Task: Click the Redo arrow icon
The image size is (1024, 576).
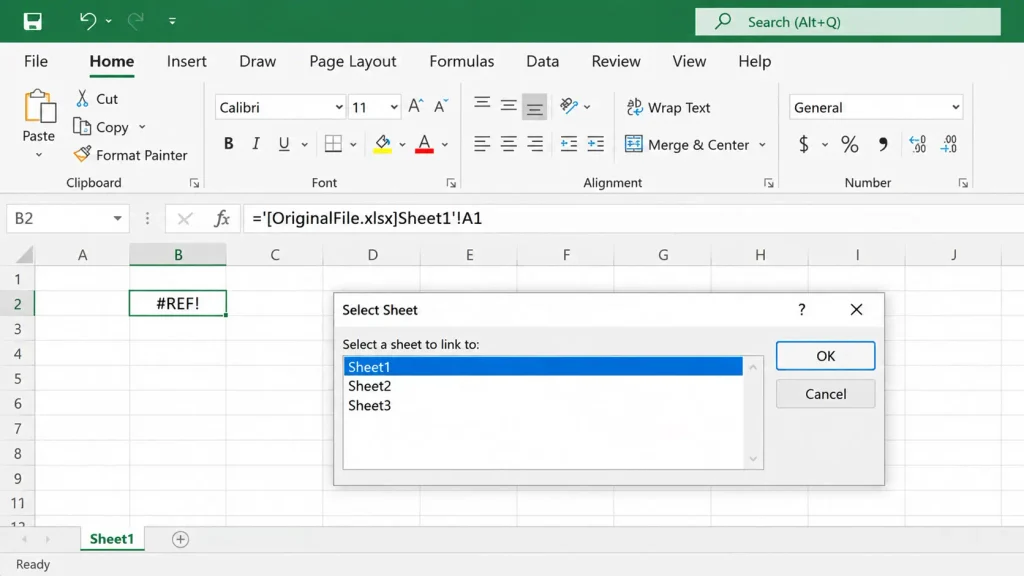Action: [x=135, y=21]
